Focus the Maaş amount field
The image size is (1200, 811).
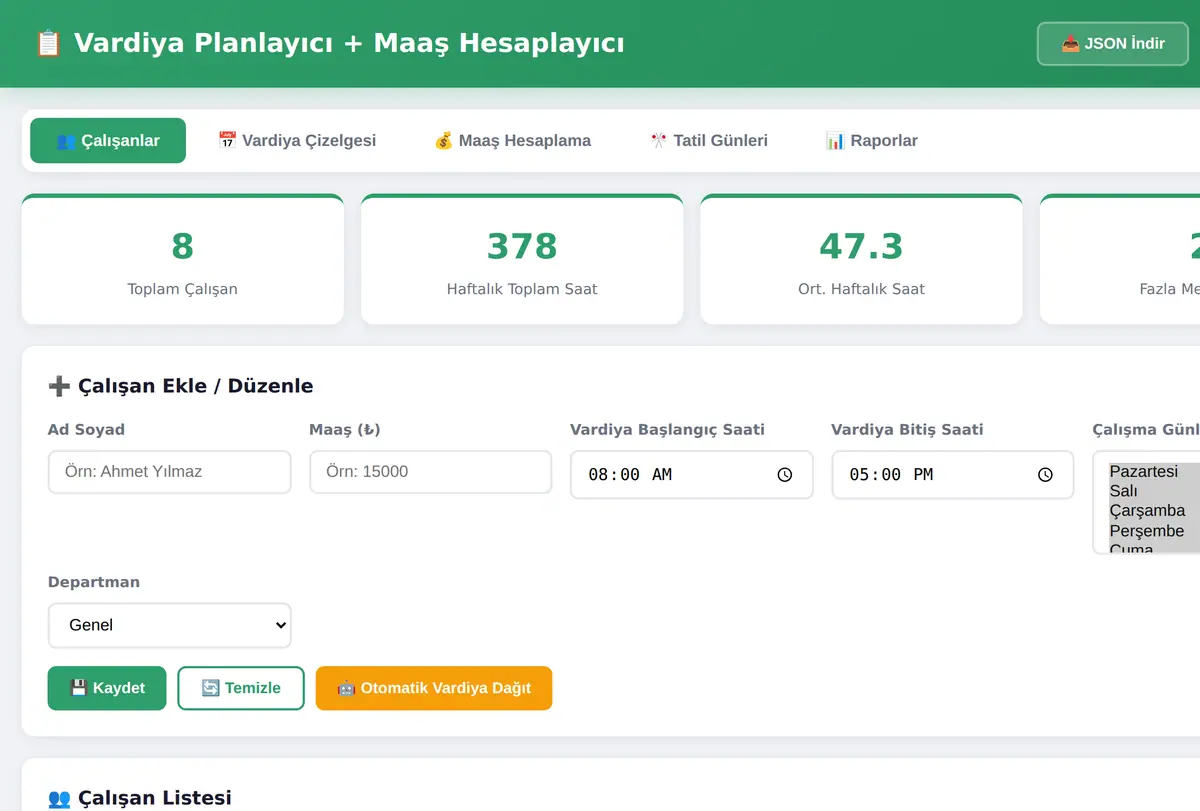[431, 472]
